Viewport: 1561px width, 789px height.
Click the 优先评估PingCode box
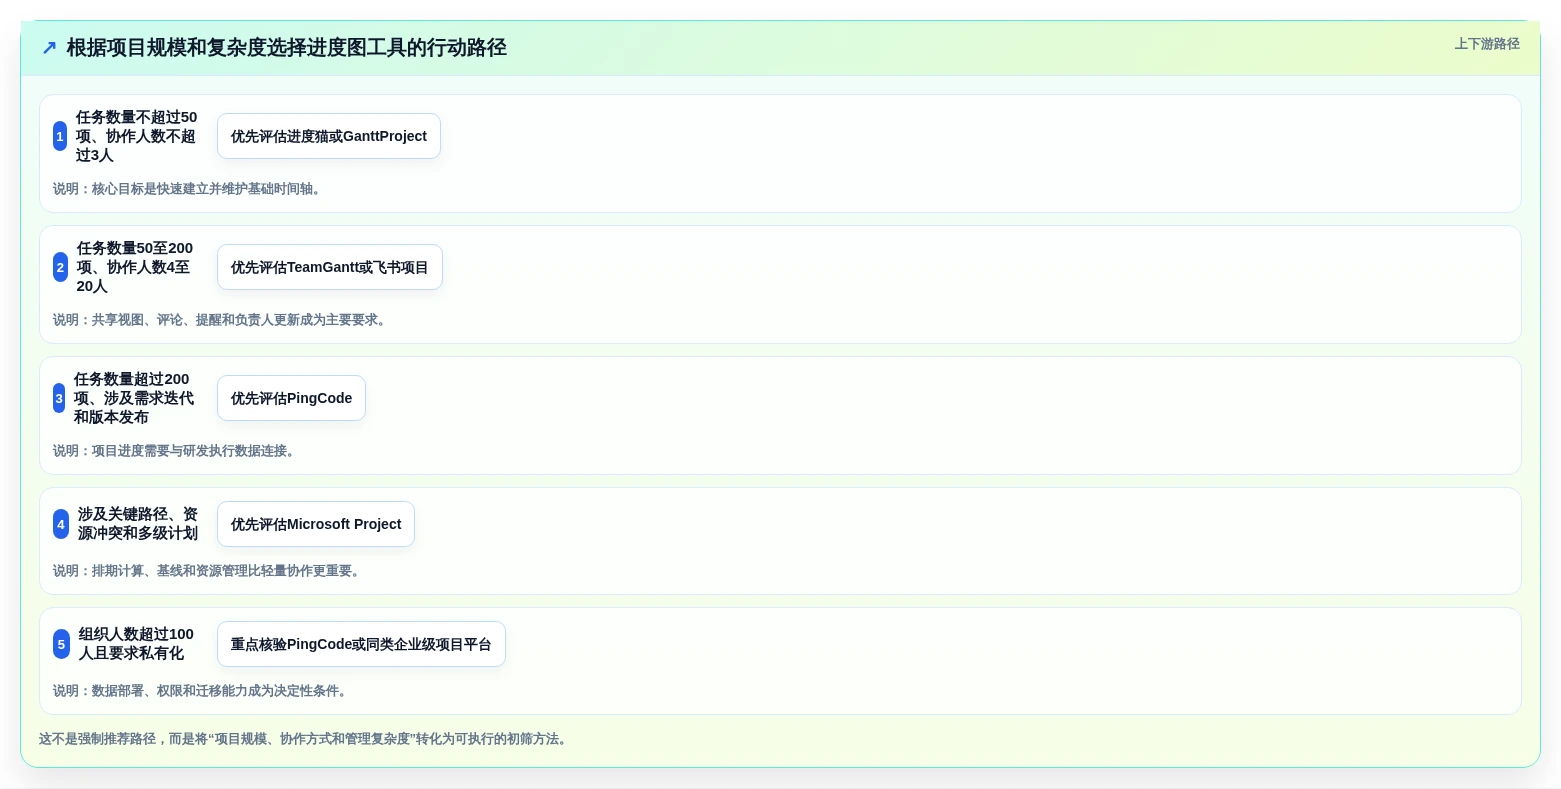291,398
